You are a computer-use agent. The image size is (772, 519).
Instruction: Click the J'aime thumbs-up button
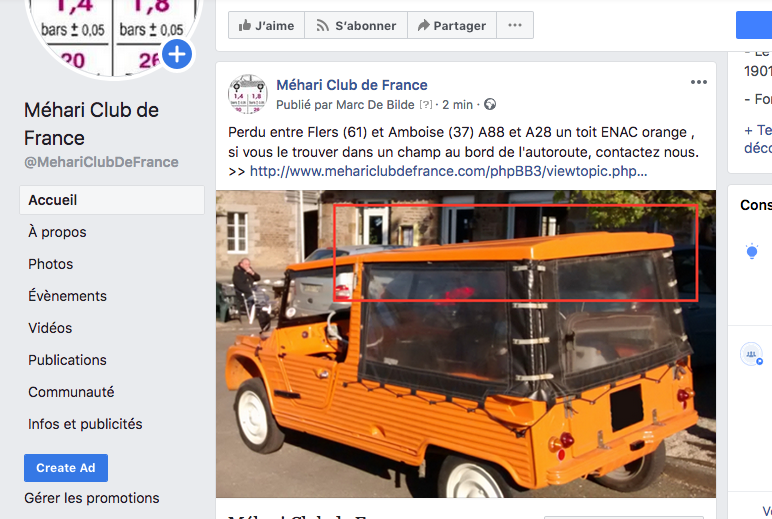(x=266, y=25)
